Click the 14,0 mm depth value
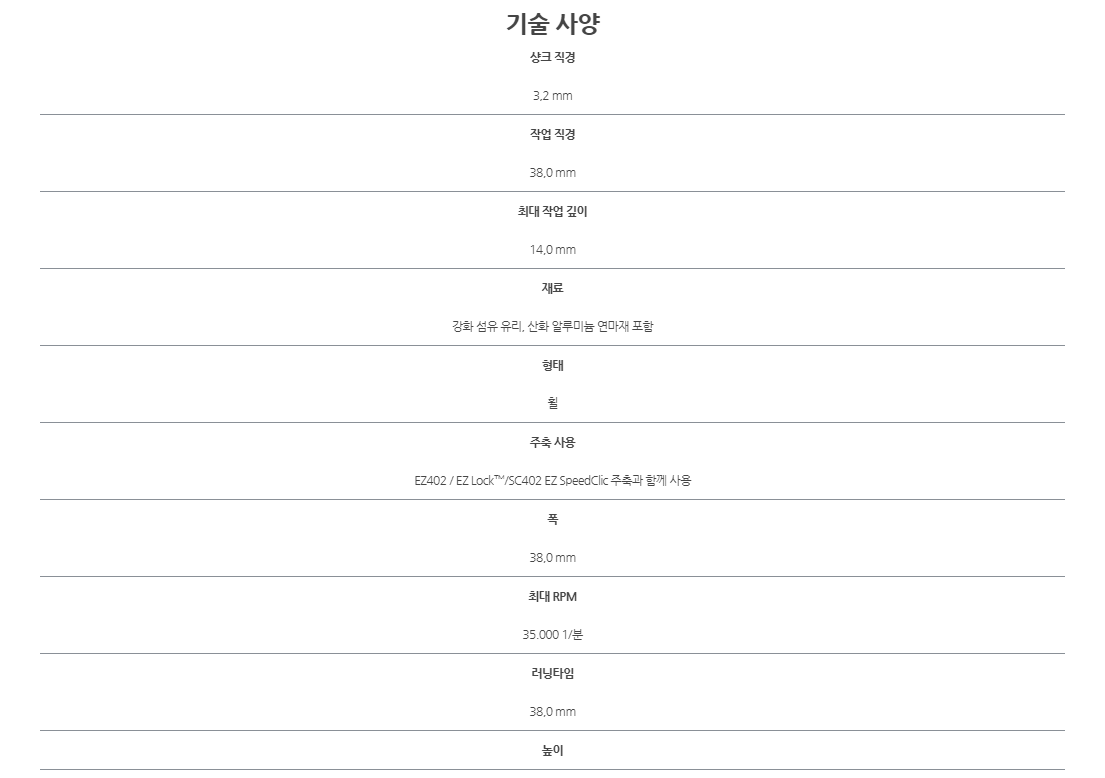 (552, 249)
